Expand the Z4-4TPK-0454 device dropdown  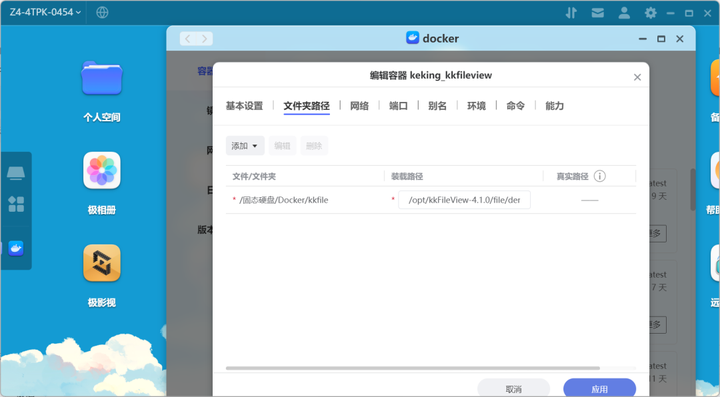tap(45, 12)
